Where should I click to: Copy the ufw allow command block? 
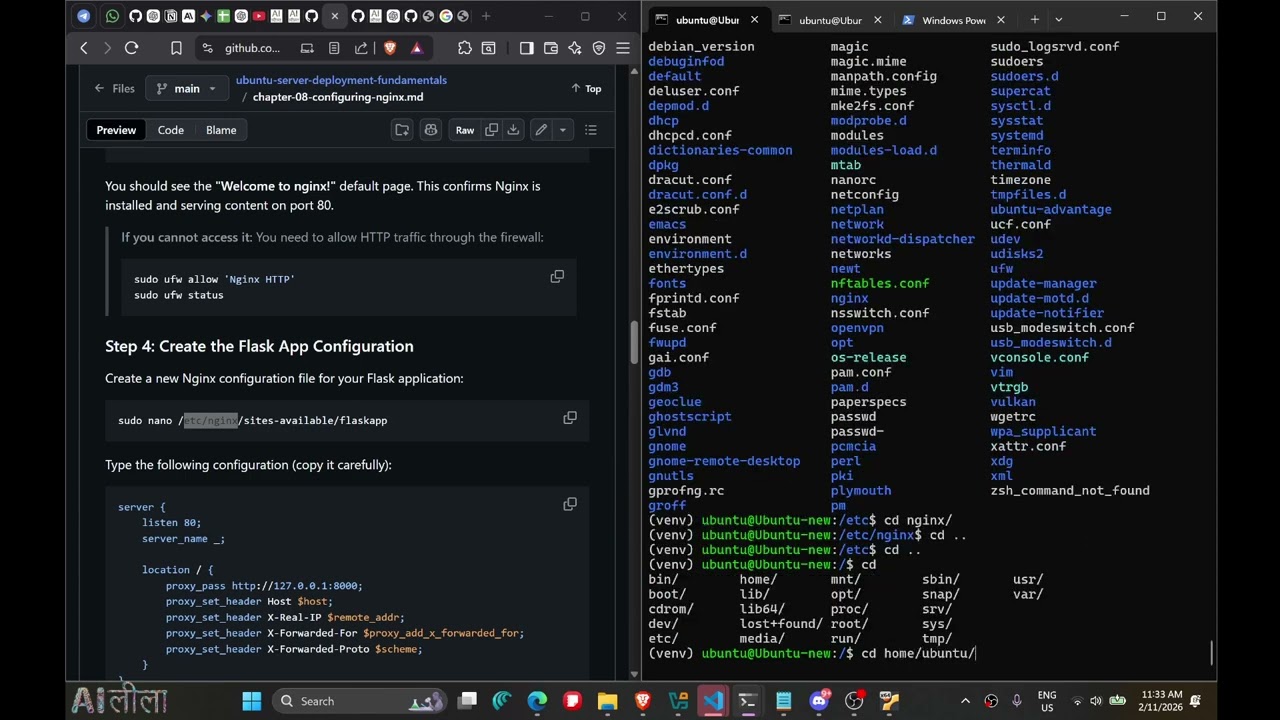pyautogui.click(x=557, y=277)
